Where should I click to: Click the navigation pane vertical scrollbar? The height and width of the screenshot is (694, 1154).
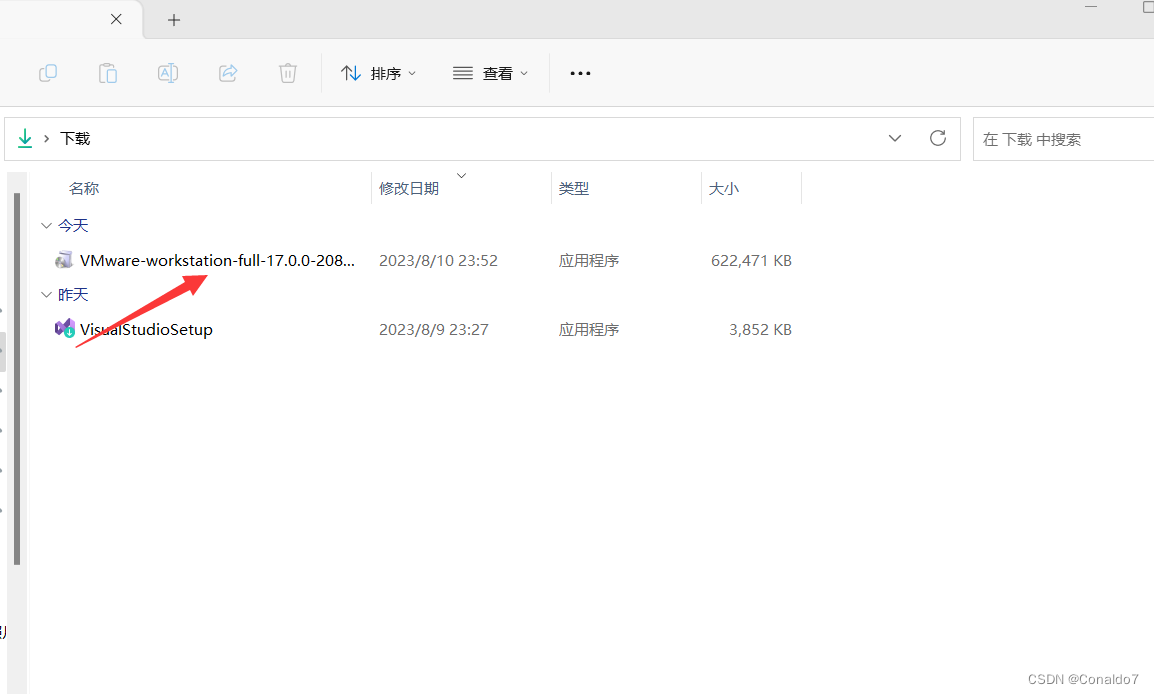17,379
